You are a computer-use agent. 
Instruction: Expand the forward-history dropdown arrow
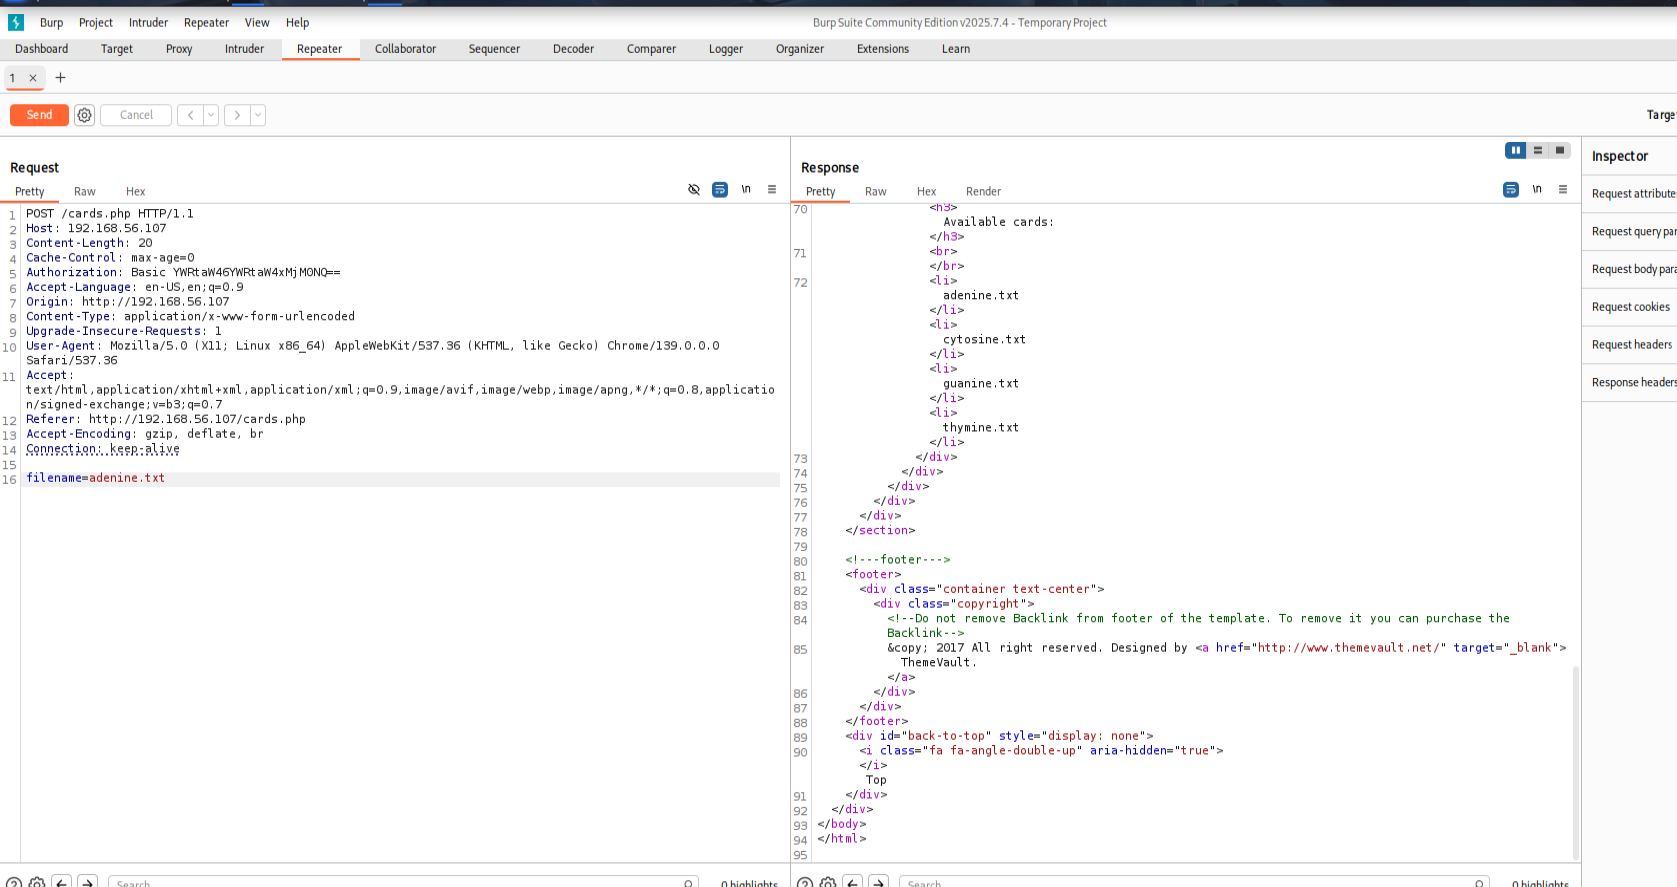point(258,115)
